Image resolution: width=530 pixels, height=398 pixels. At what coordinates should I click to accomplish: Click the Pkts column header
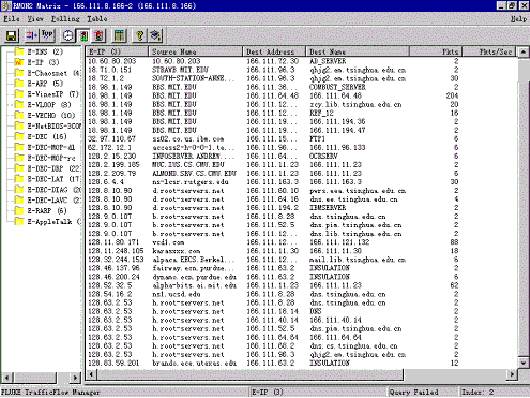[x=435, y=52]
